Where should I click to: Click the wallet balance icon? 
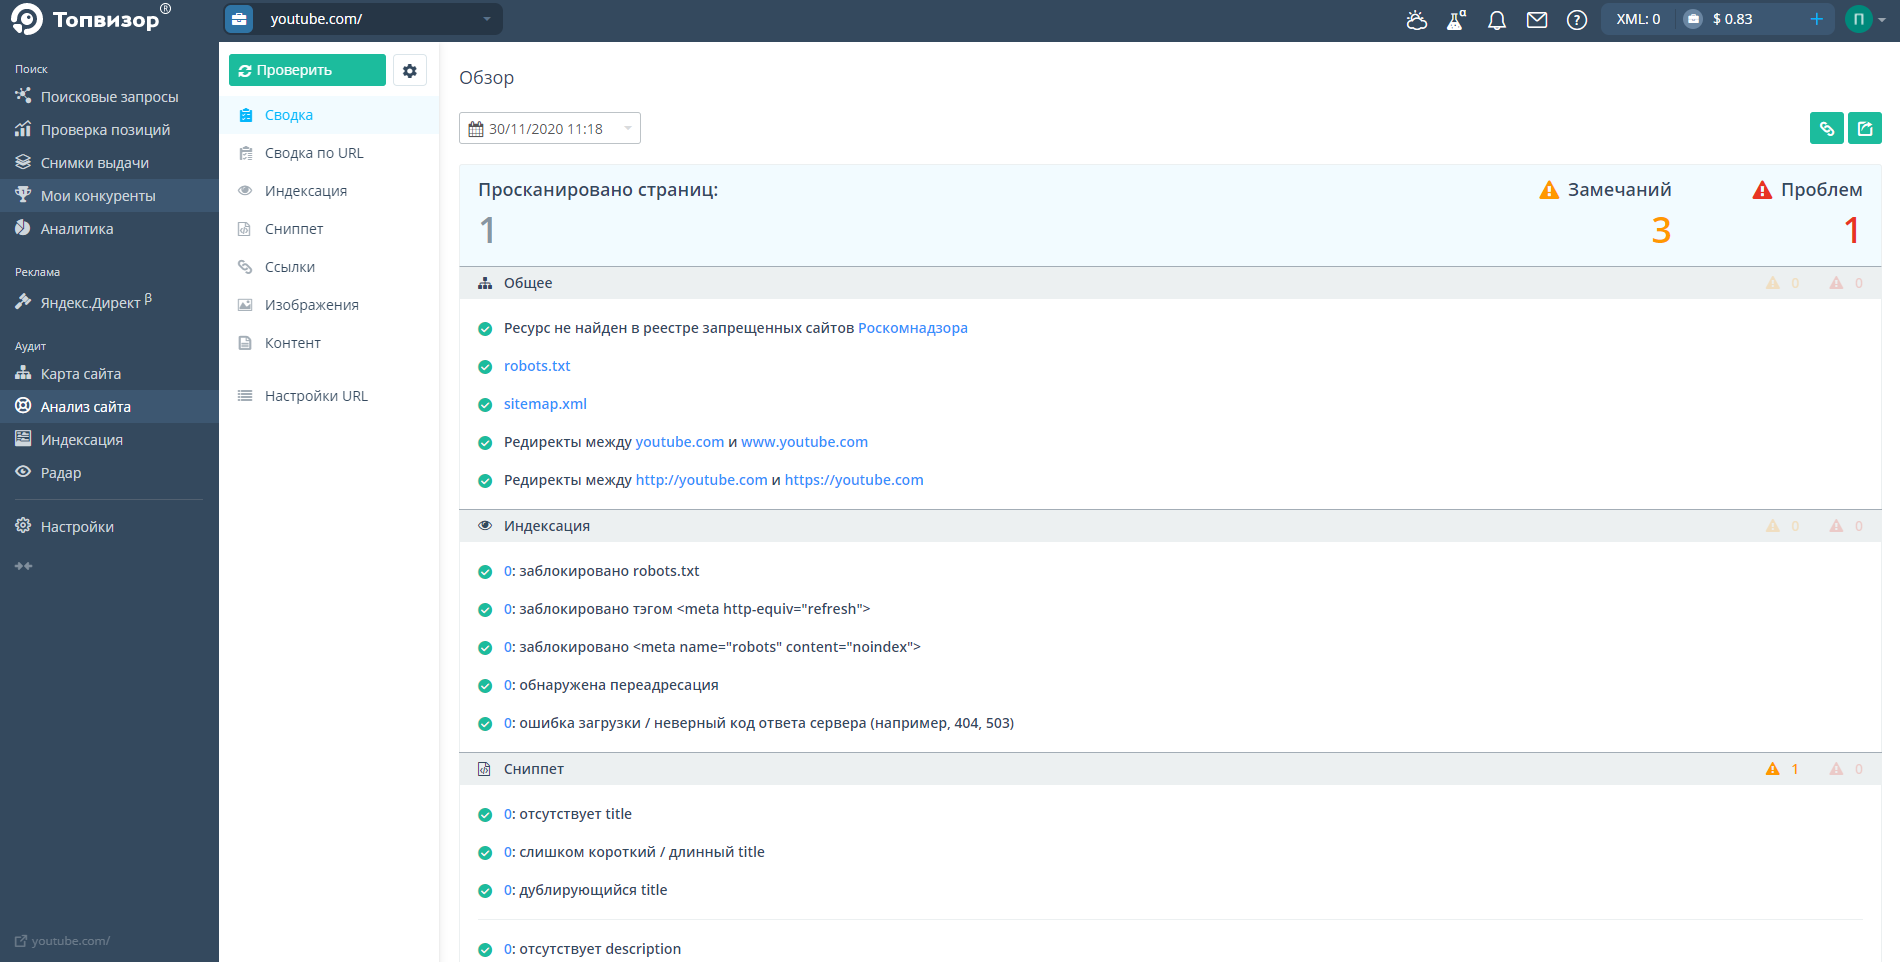click(x=1693, y=19)
